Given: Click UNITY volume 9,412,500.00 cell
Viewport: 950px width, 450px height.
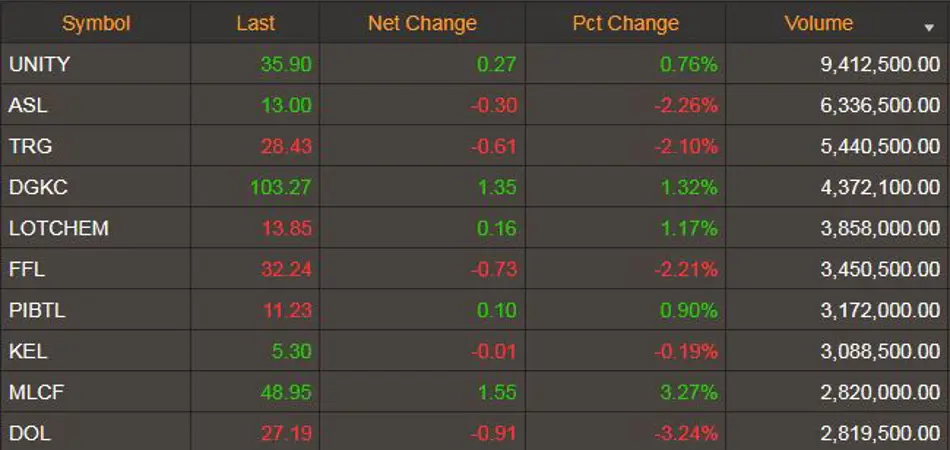Looking at the screenshot, I should [x=880, y=64].
